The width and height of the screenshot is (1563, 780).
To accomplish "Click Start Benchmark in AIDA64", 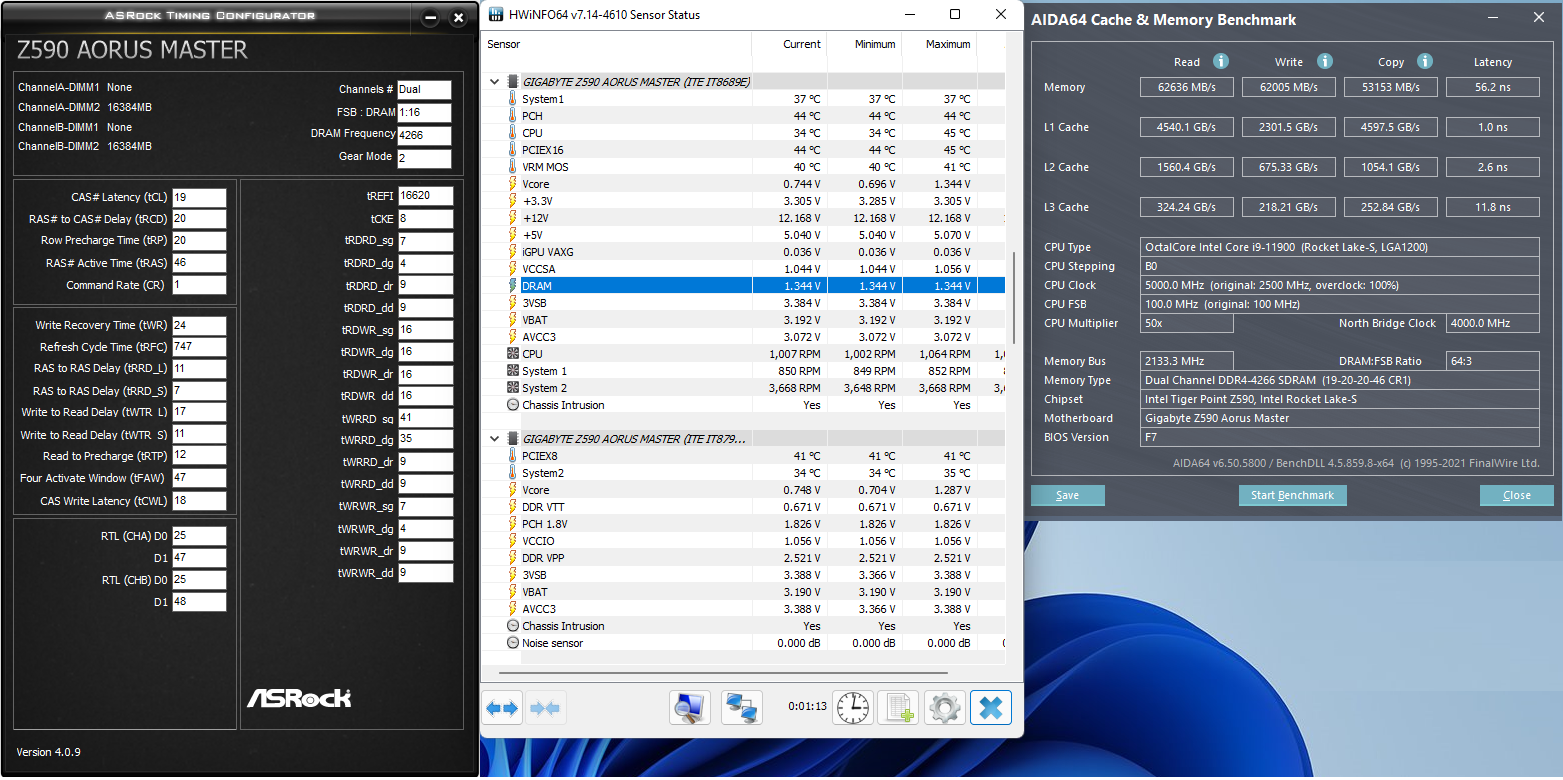I will [x=1293, y=495].
